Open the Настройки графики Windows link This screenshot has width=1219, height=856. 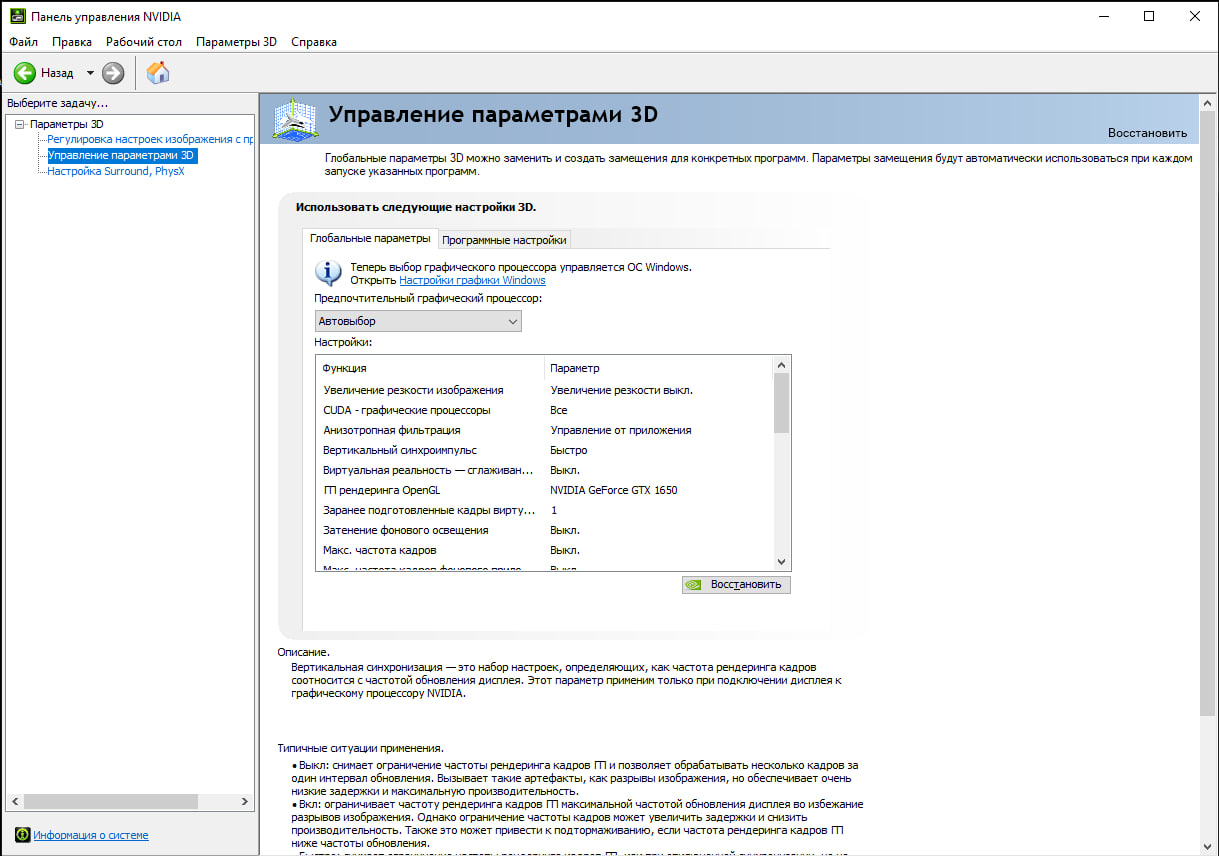472,280
